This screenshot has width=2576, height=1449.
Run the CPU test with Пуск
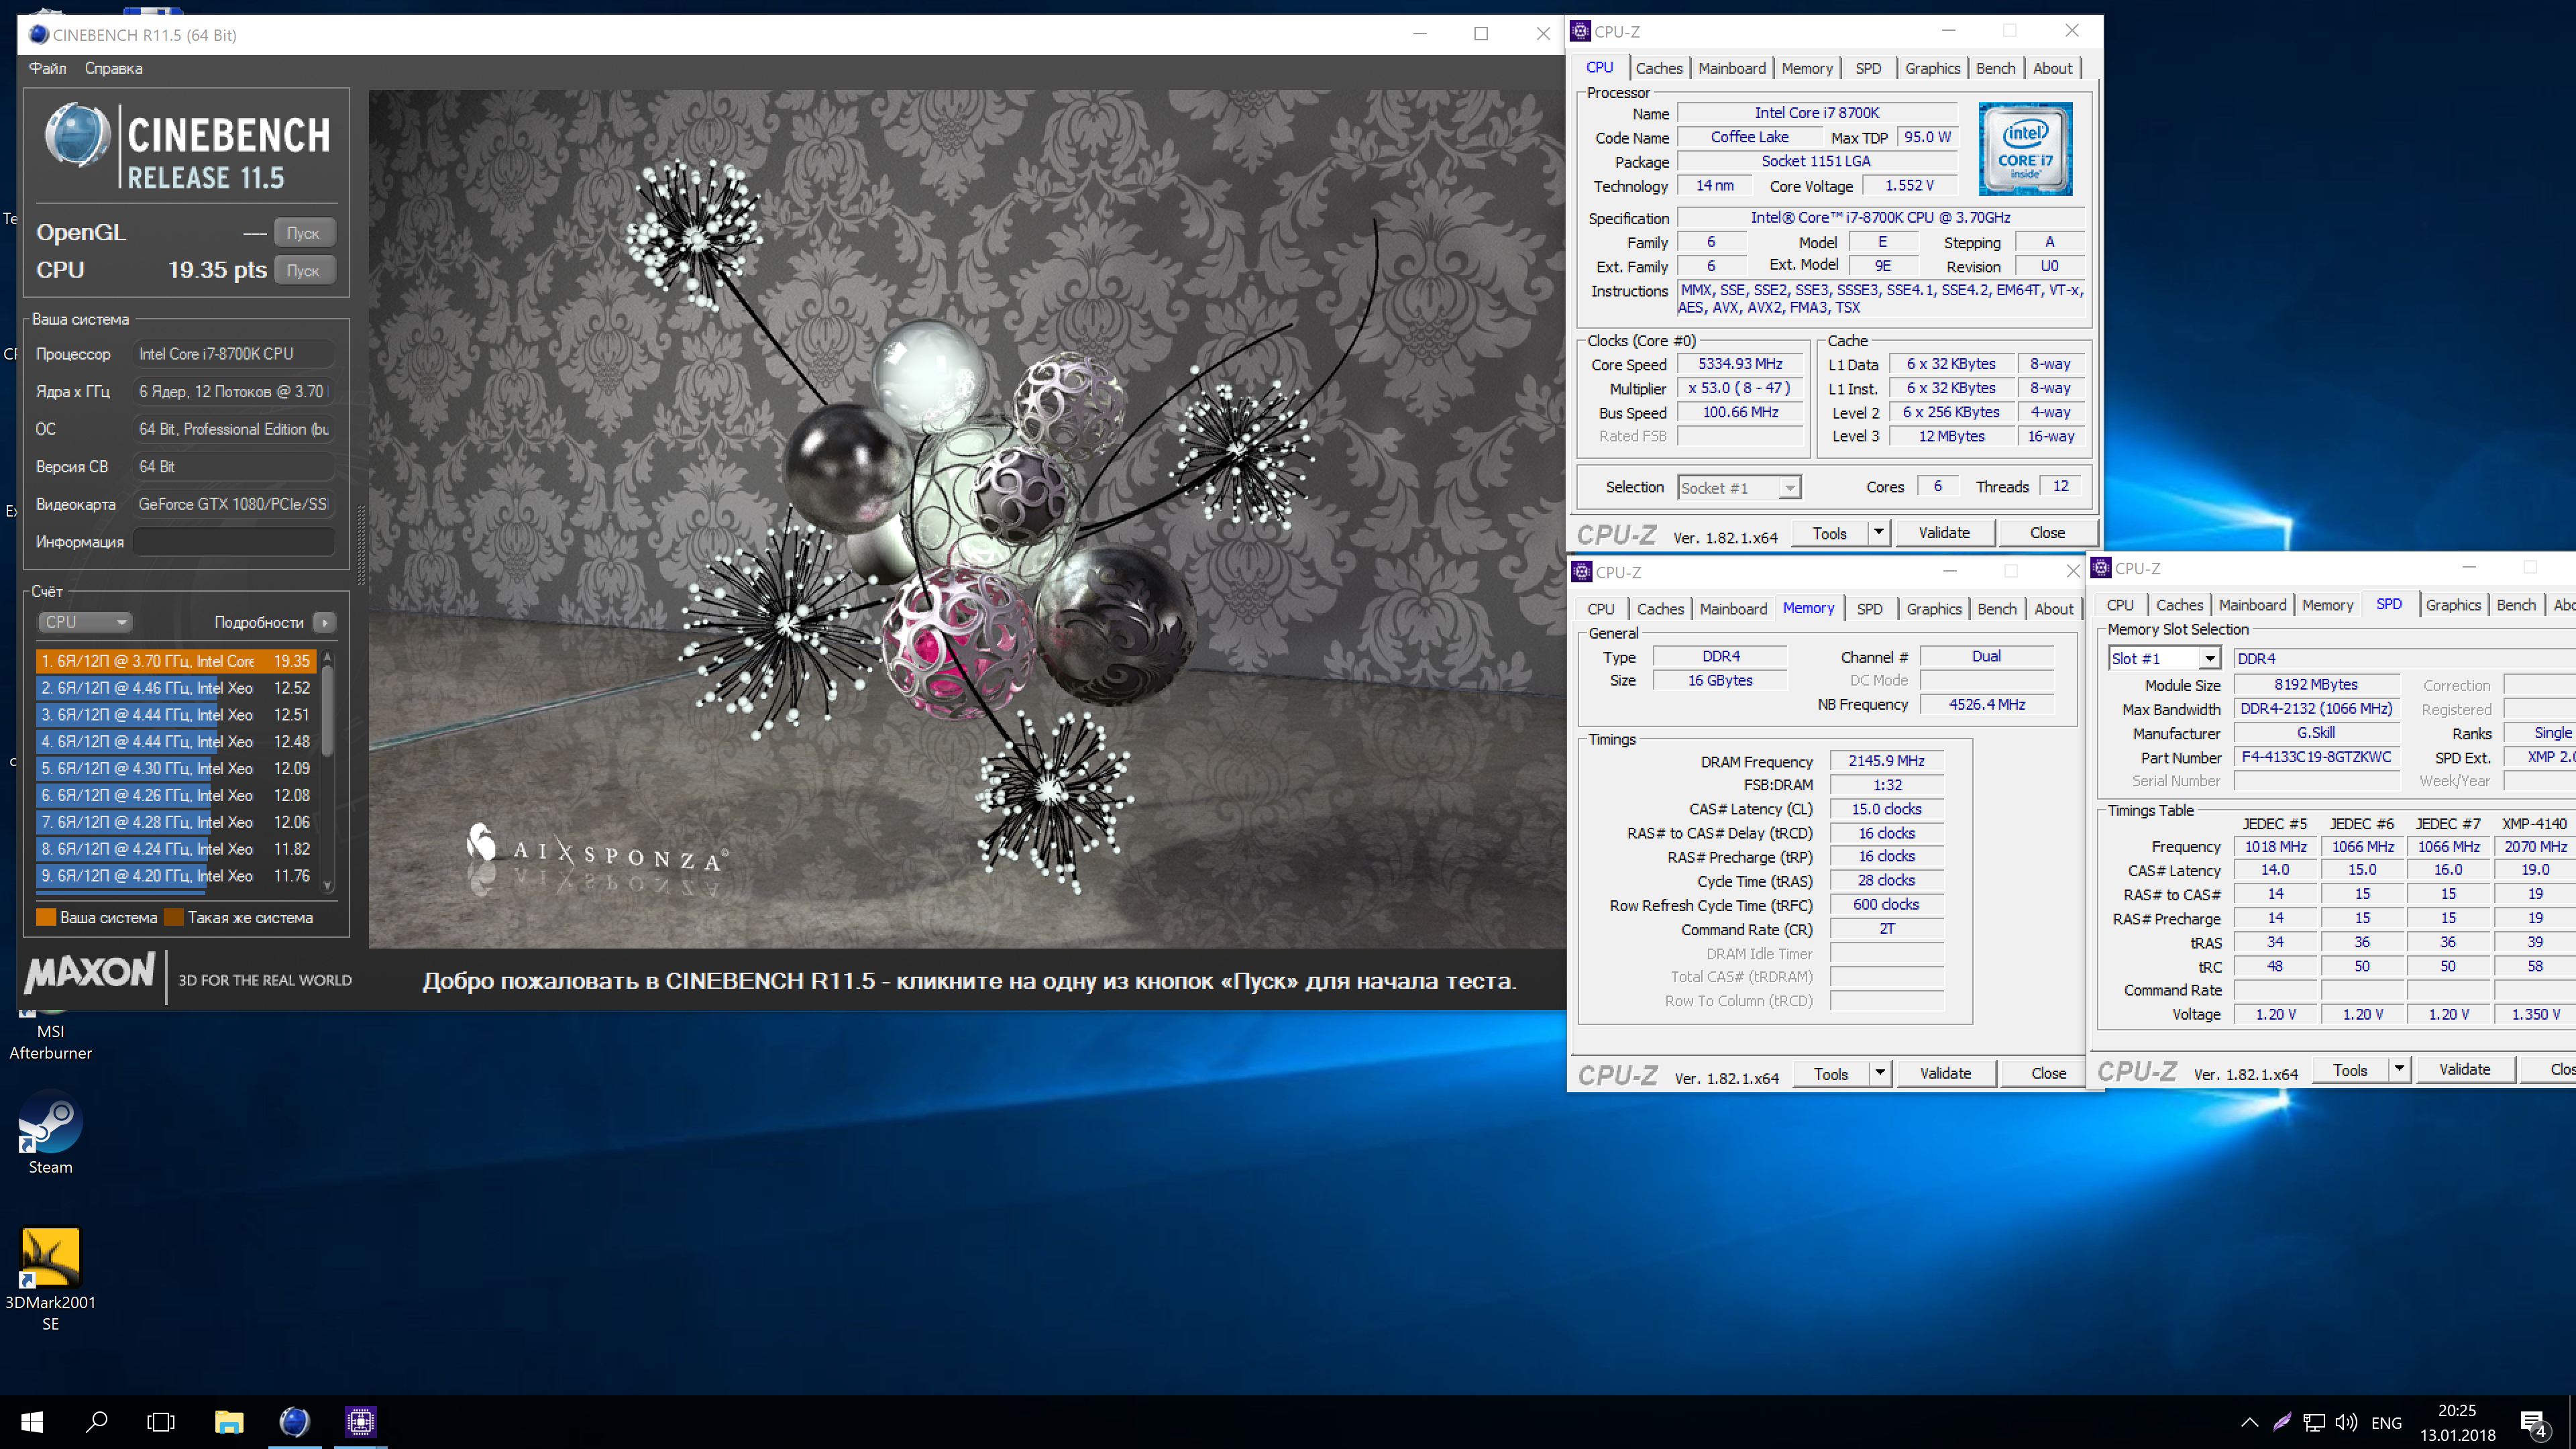point(303,270)
